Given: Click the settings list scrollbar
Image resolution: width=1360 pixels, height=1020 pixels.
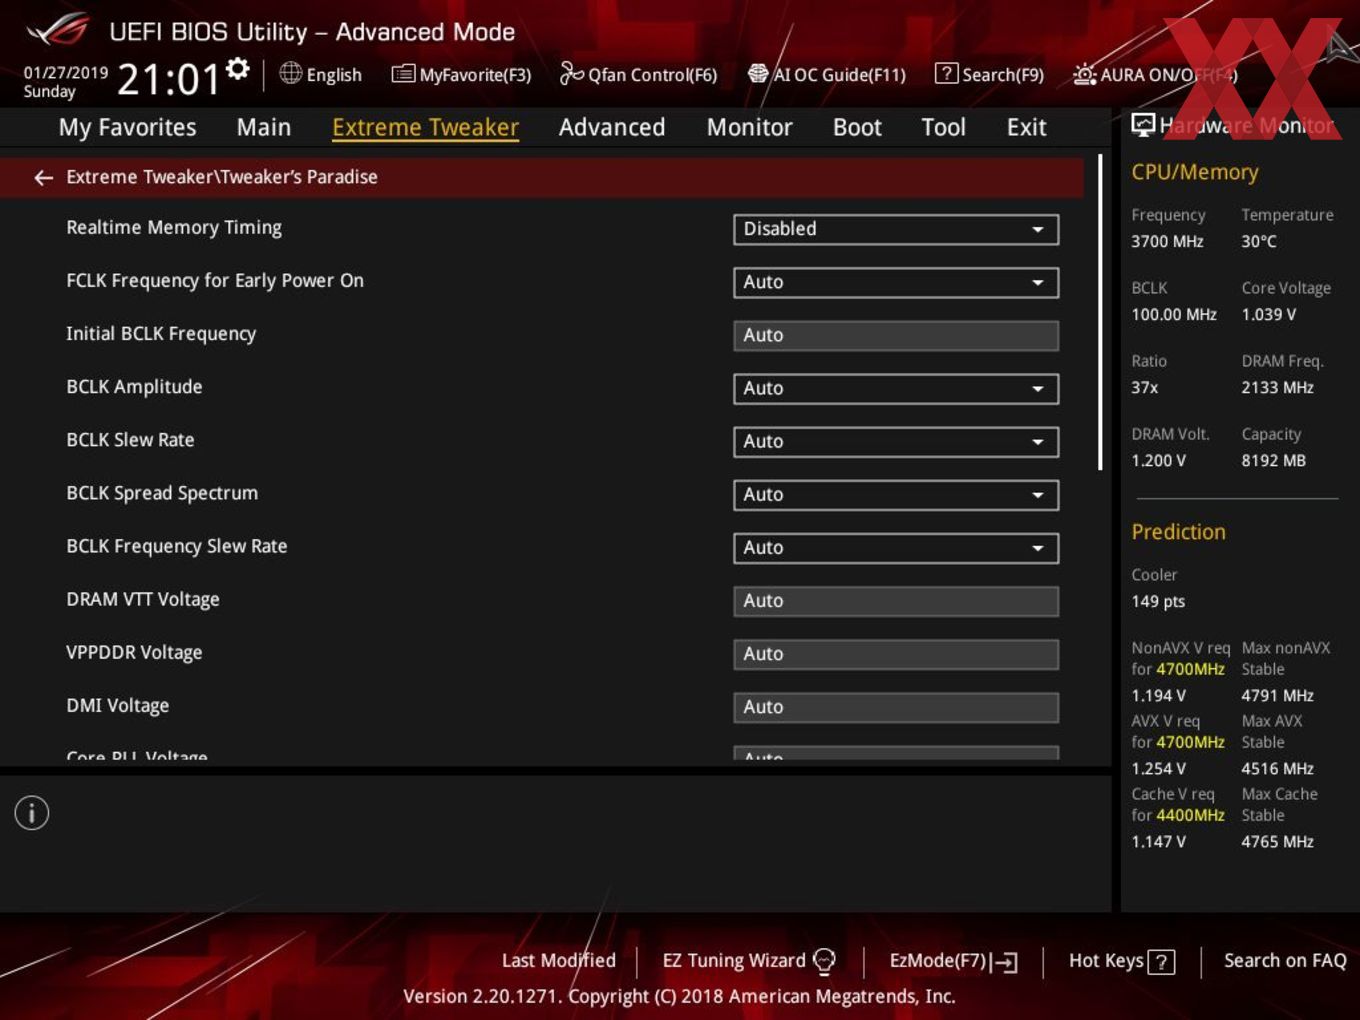Looking at the screenshot, I should point(1100,312).
